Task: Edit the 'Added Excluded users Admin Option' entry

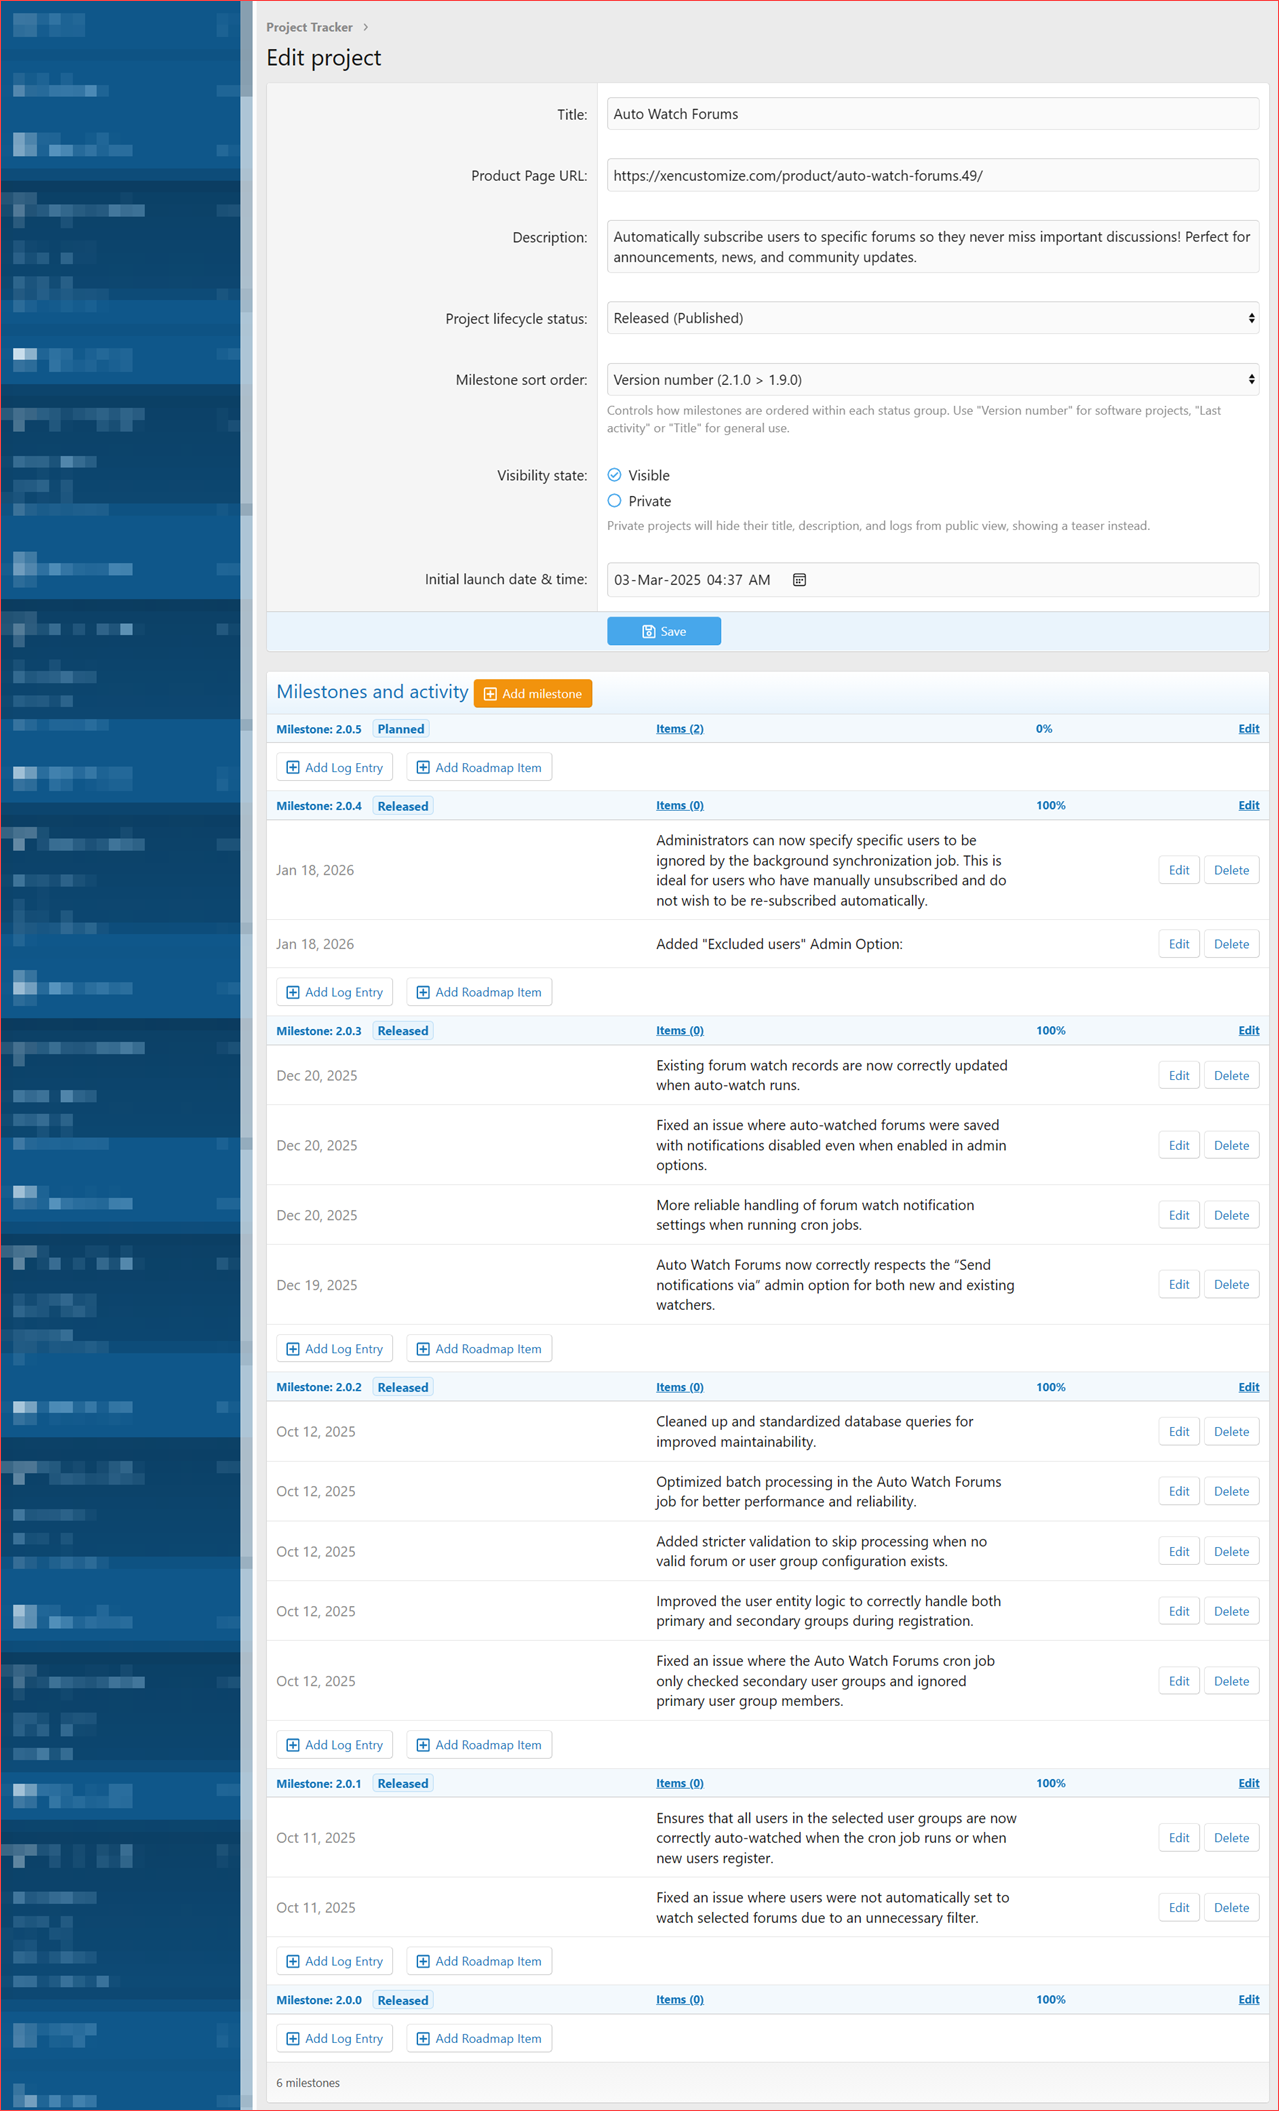Action: (x=1179, y=944)
